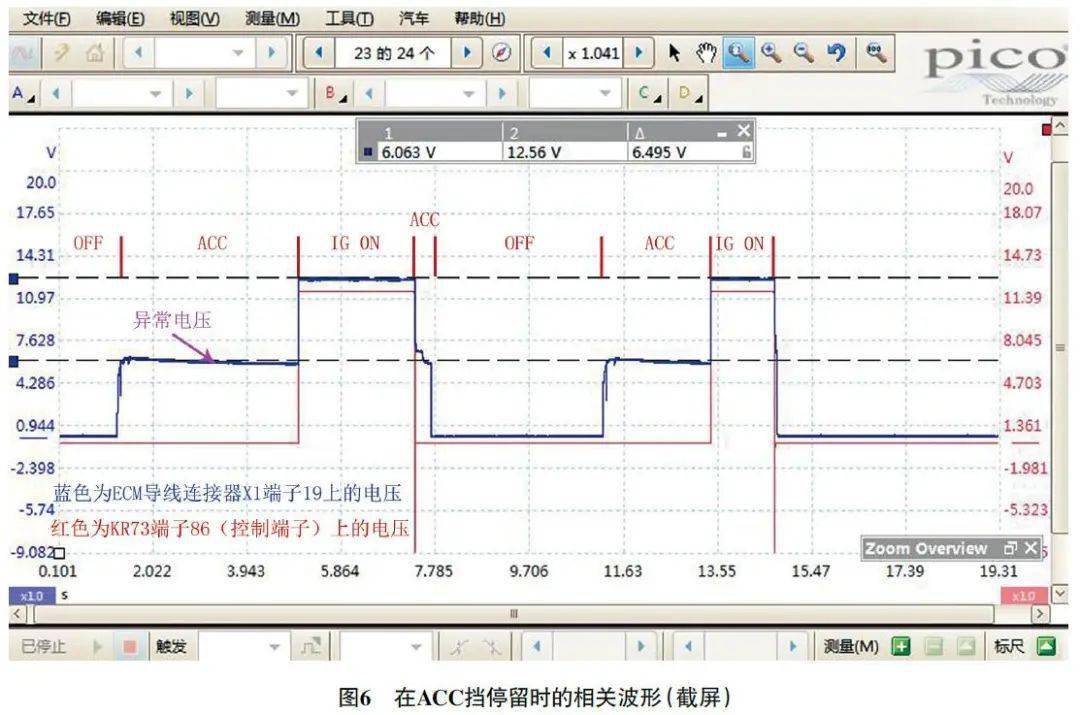Edit measurement icon next to add
Image resolution: width=1080 pixels, height=715 pixels.
(x=934, y=646)
